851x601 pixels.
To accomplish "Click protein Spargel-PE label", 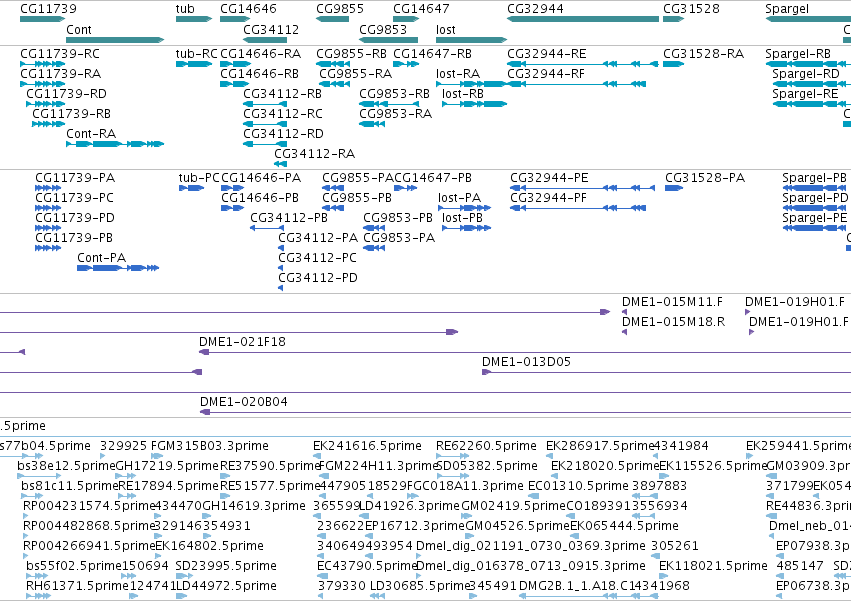I will pyautogui.click(x=815, y=218).
